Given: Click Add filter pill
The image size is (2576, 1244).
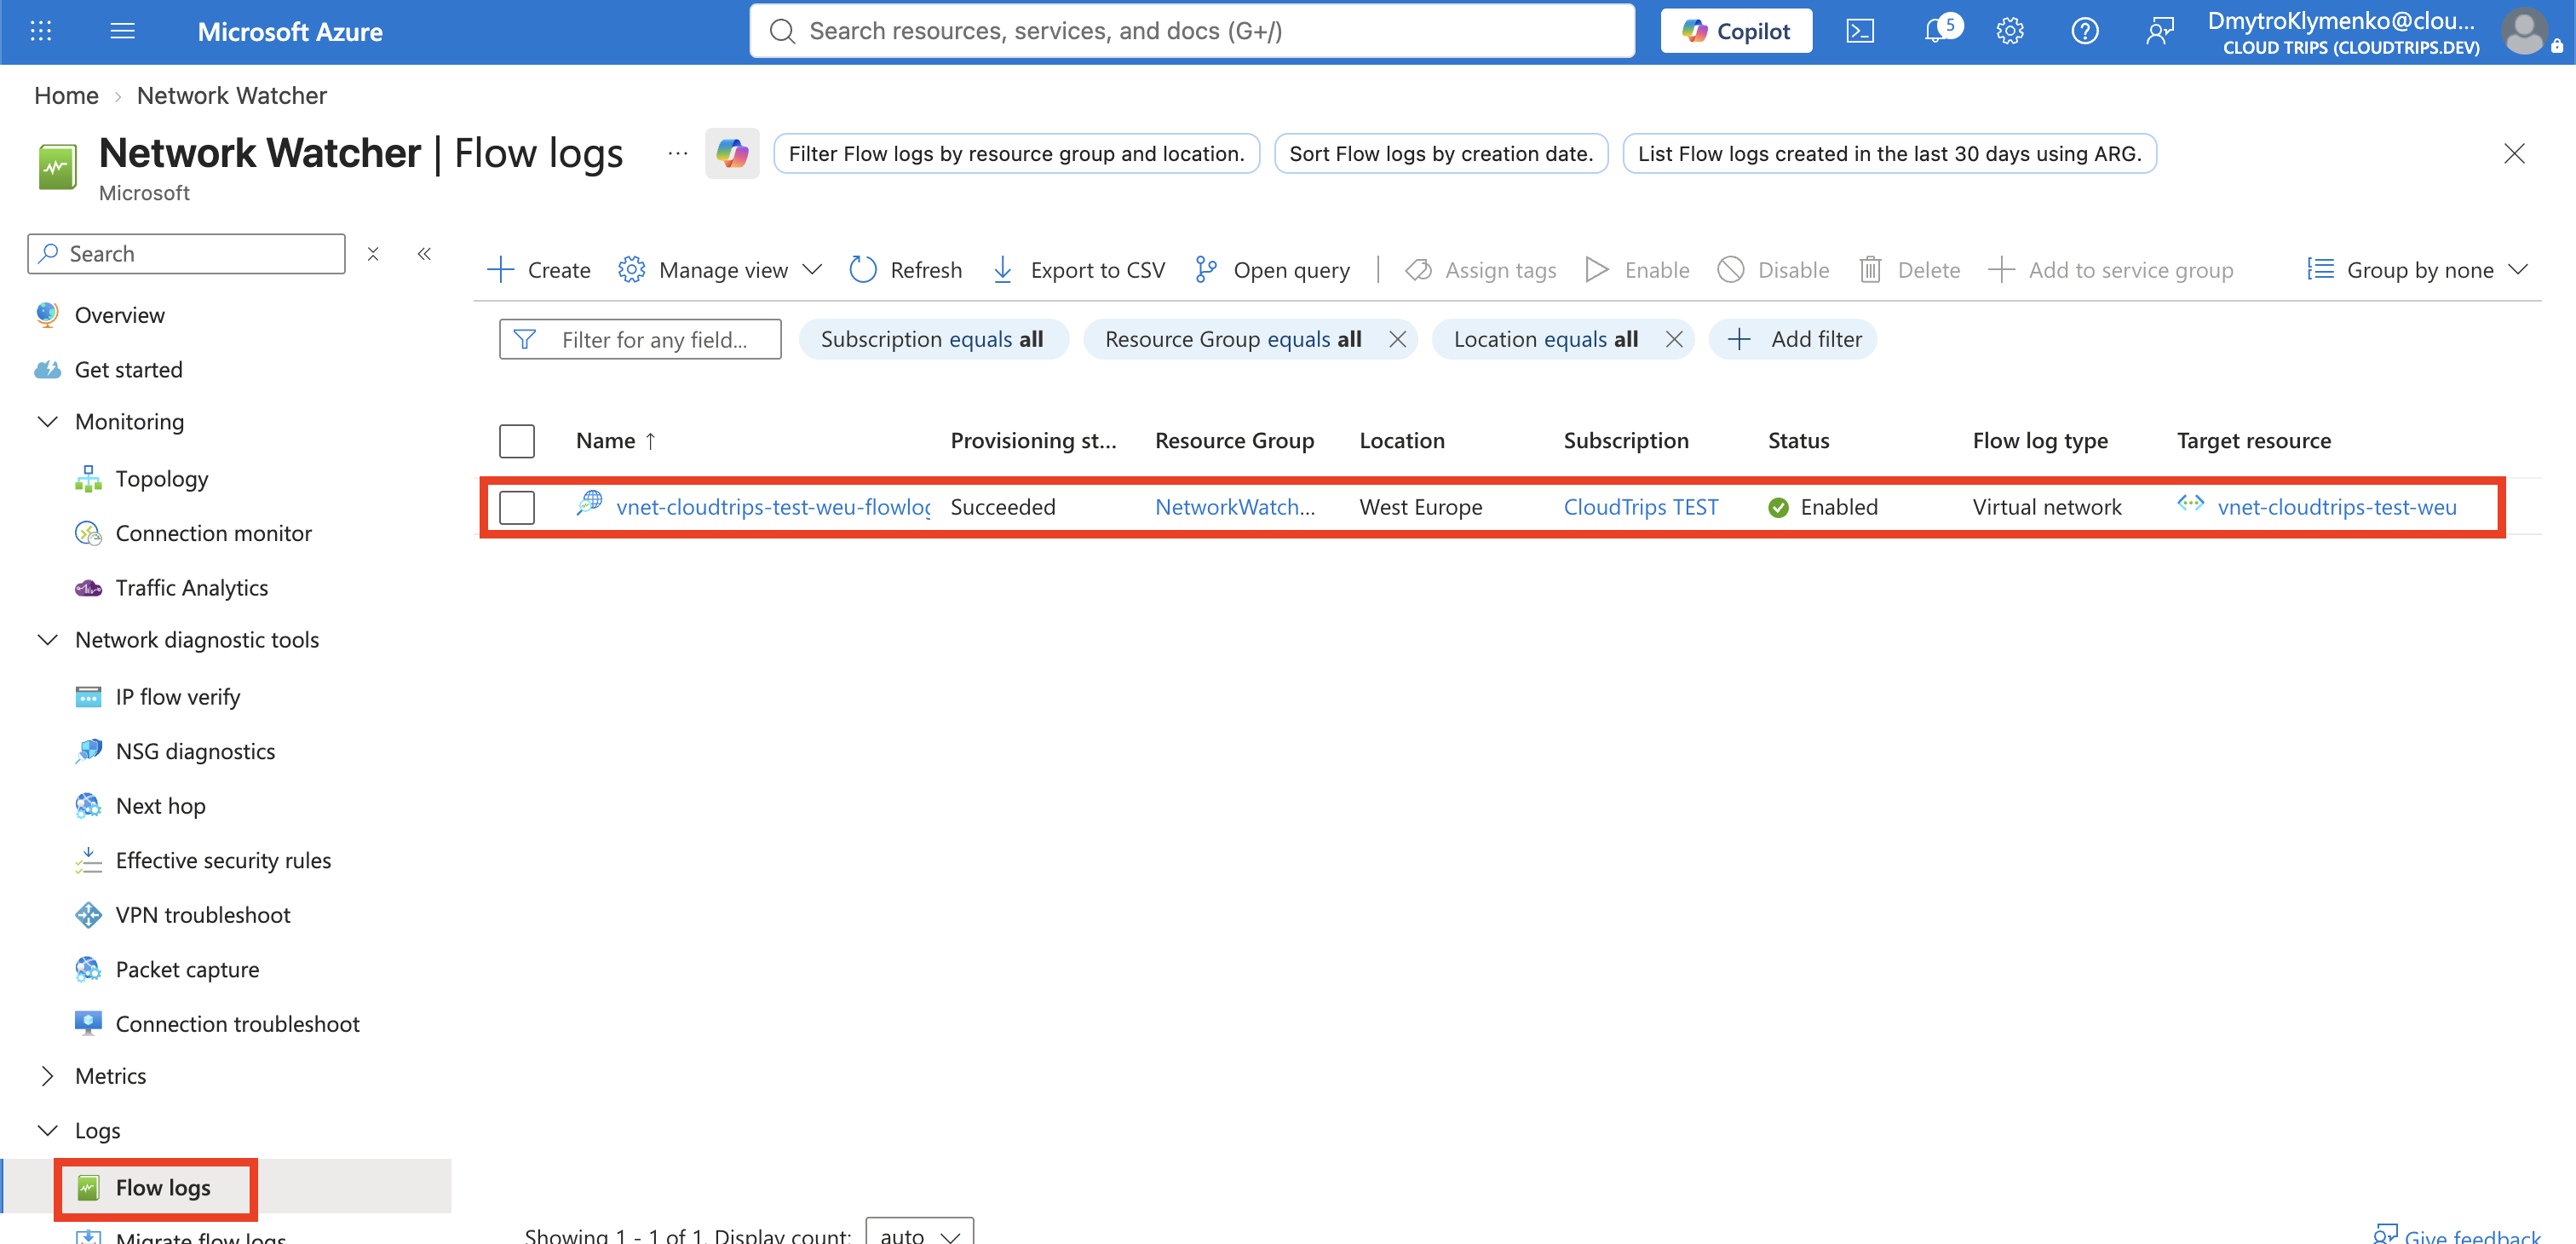Looking at the screenshot, I should point(1793,340).
